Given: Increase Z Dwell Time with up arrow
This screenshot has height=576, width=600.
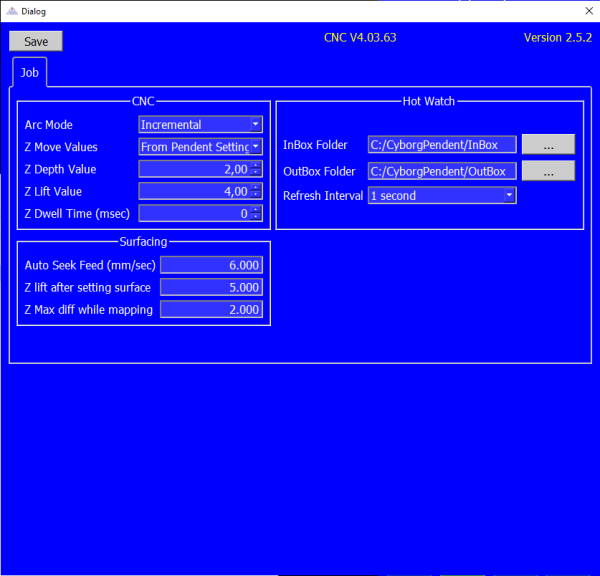Looking at the screenshot, I should 256,209.
